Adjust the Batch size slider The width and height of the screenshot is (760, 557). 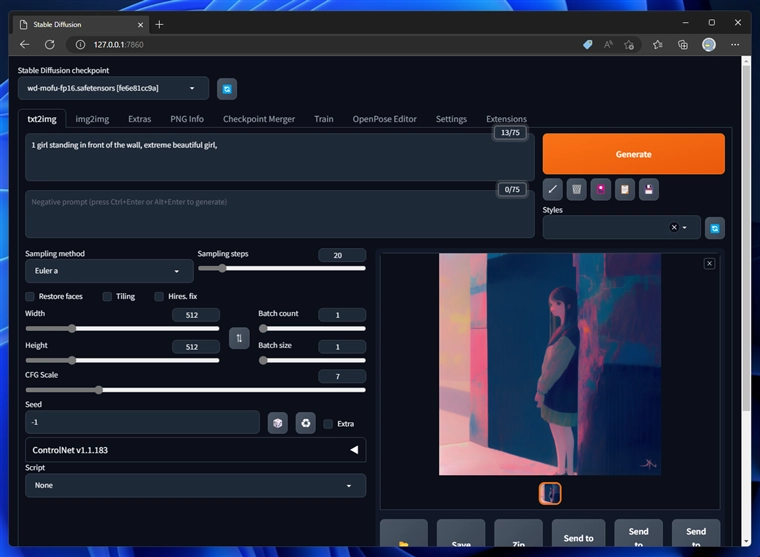[312, 360]
